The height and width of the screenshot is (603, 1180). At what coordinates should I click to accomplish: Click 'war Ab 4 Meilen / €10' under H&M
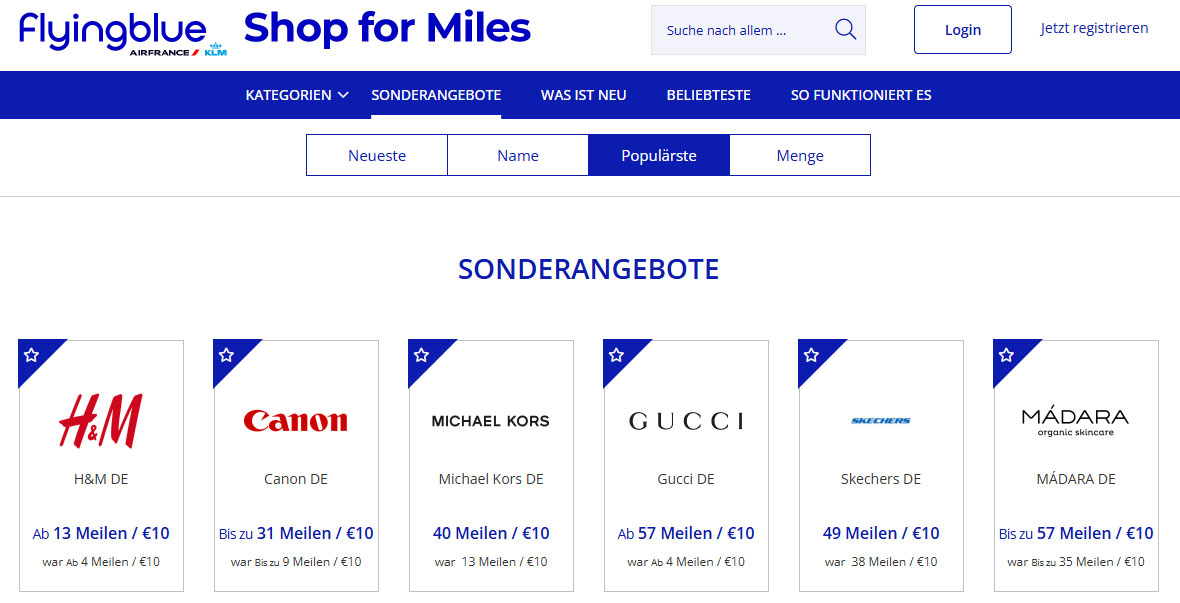coord(101,562)
